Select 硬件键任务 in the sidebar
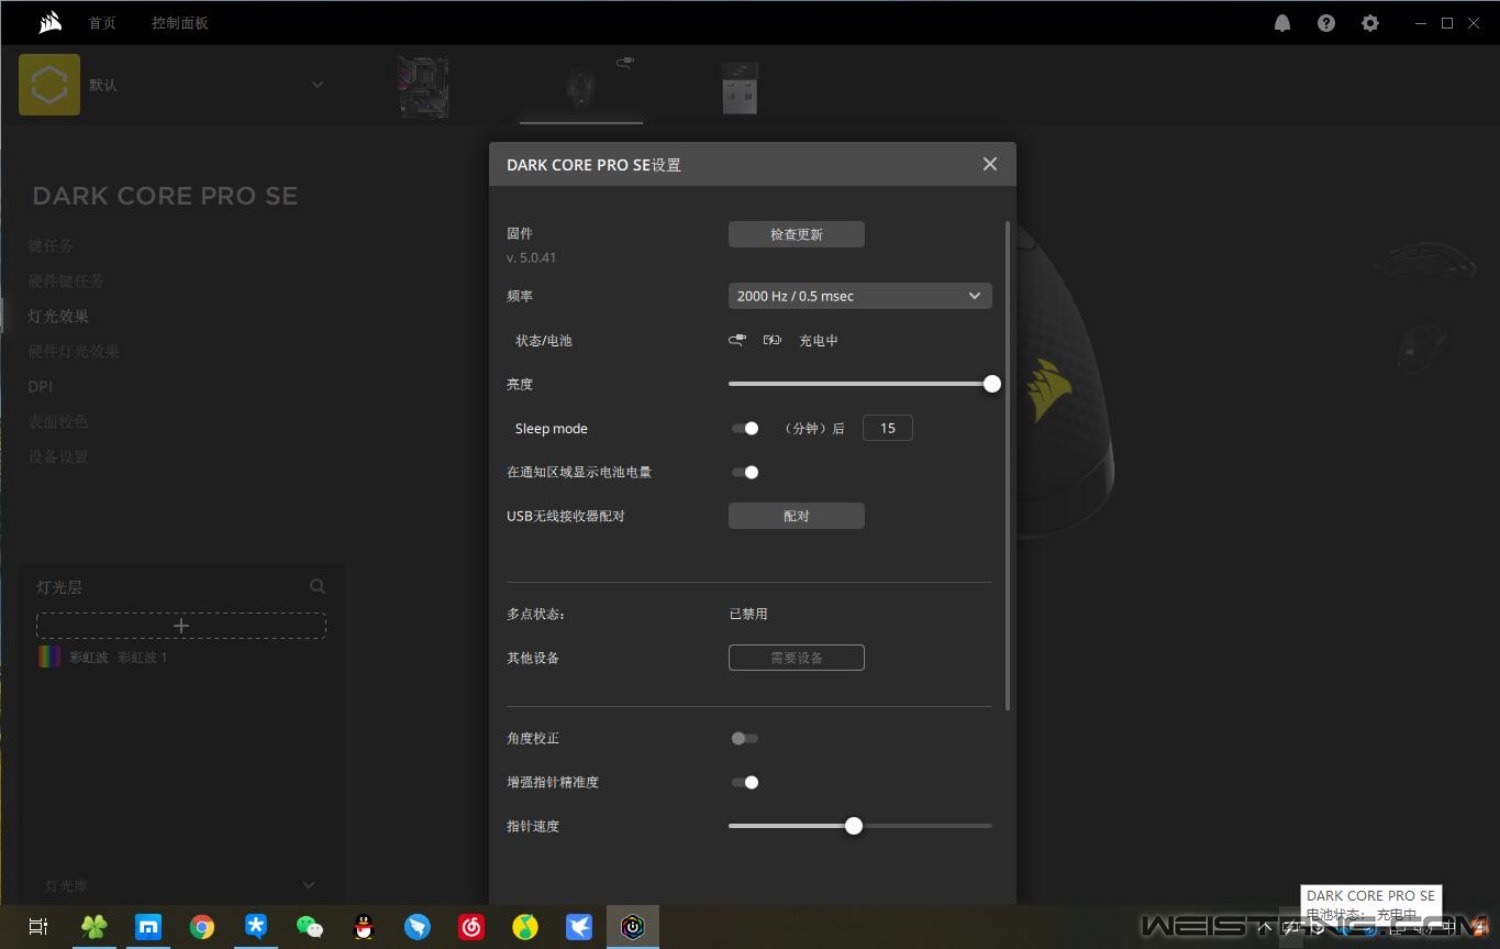The width and height of the screenshot is (1500, 949). click(x=65, y=281)
